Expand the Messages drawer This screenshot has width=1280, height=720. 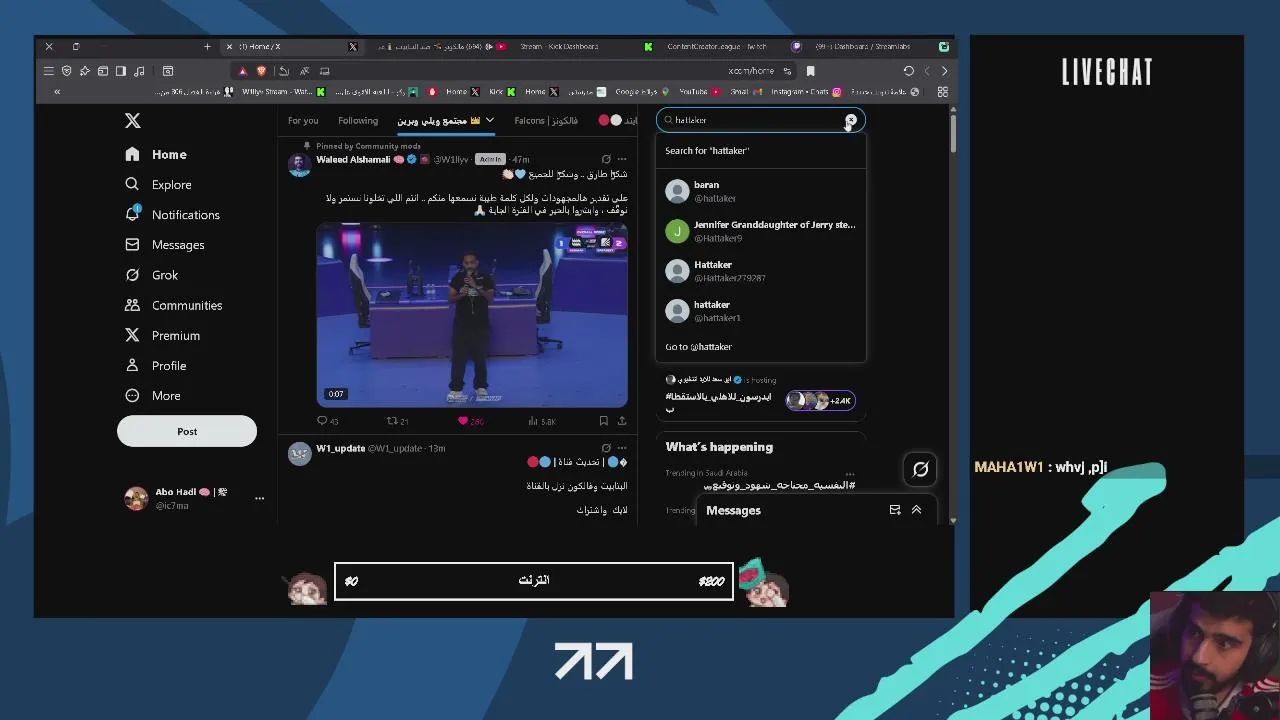(x=916, y=510)
